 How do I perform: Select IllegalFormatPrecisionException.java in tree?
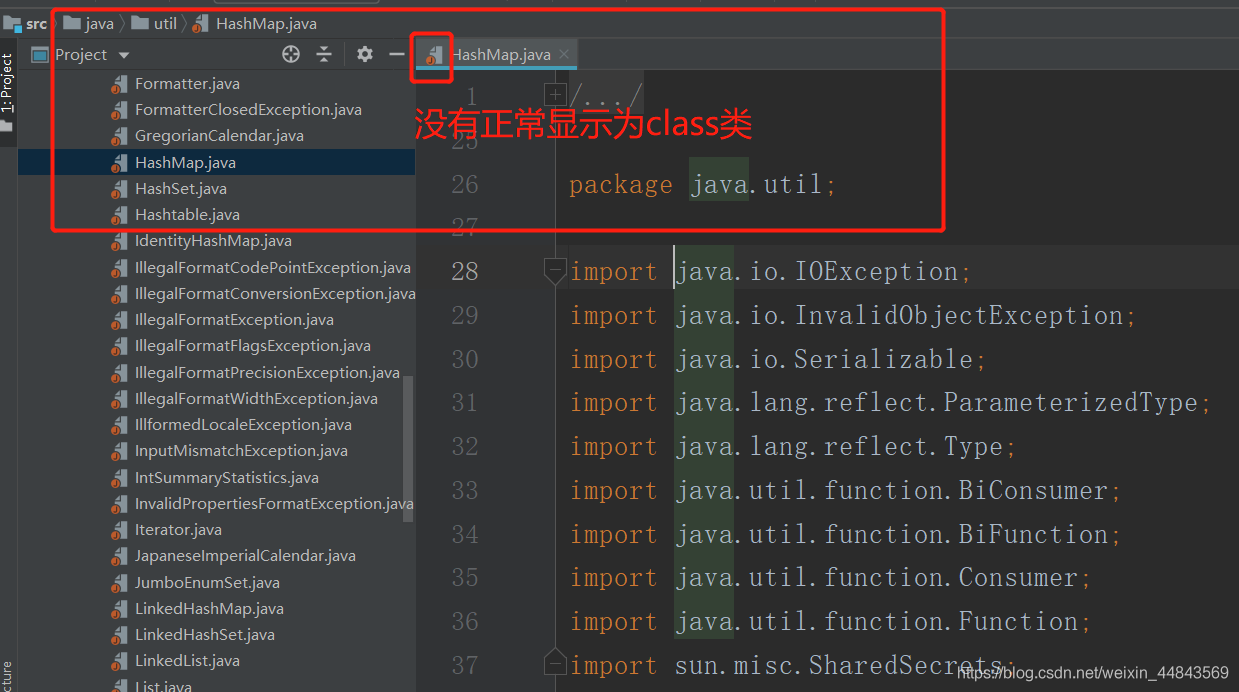coord(267,373)
